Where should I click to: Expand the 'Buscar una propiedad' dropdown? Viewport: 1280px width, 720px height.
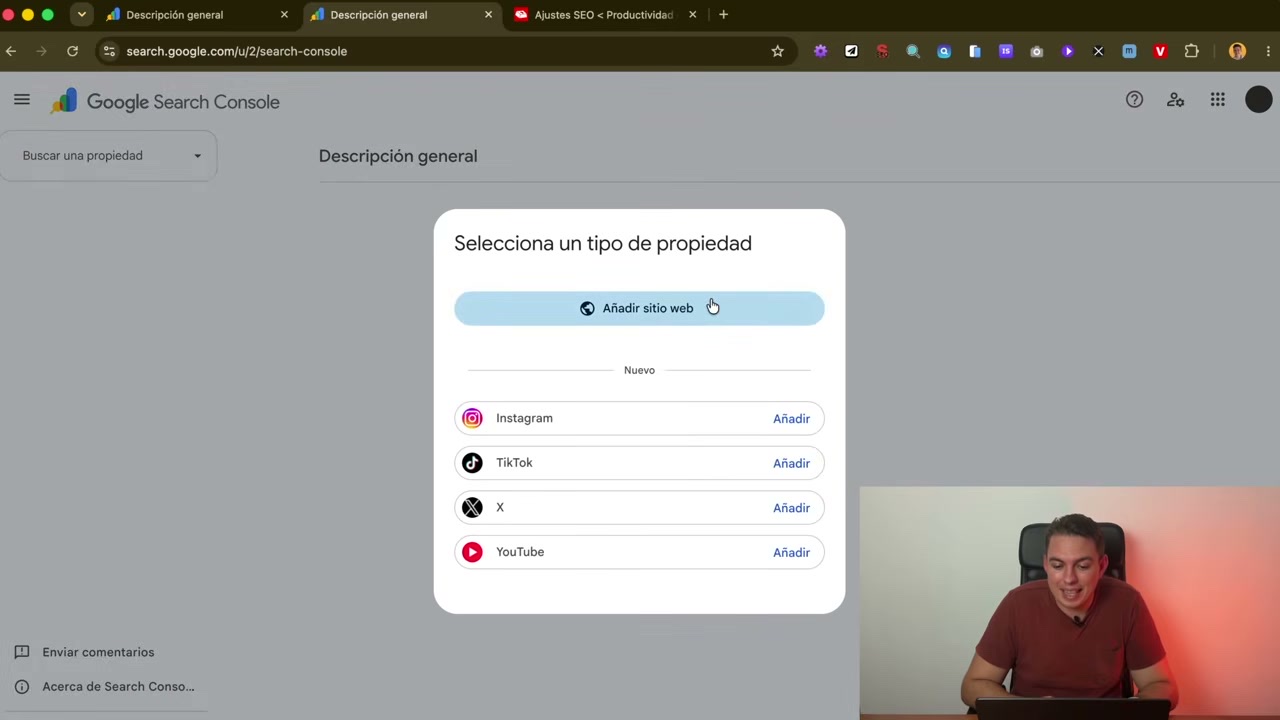[x=109, y=156]
